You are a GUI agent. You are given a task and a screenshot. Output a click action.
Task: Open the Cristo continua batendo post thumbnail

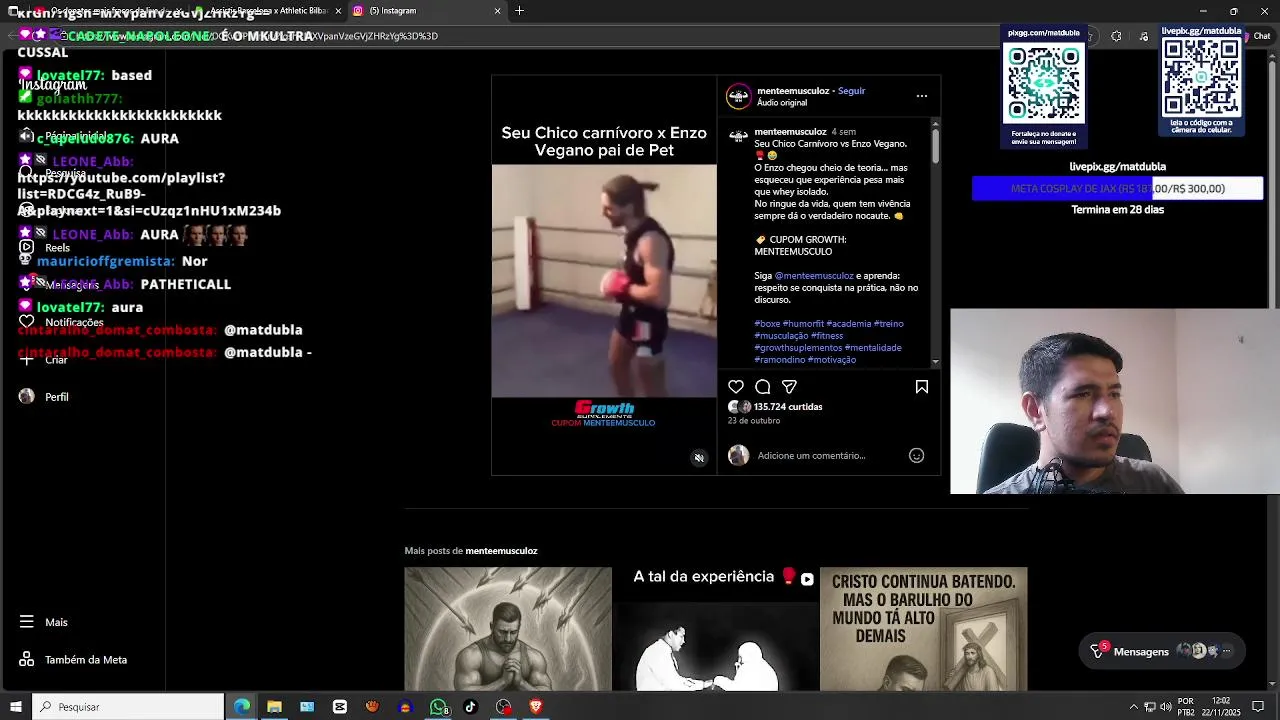click(x=924, y=629)
